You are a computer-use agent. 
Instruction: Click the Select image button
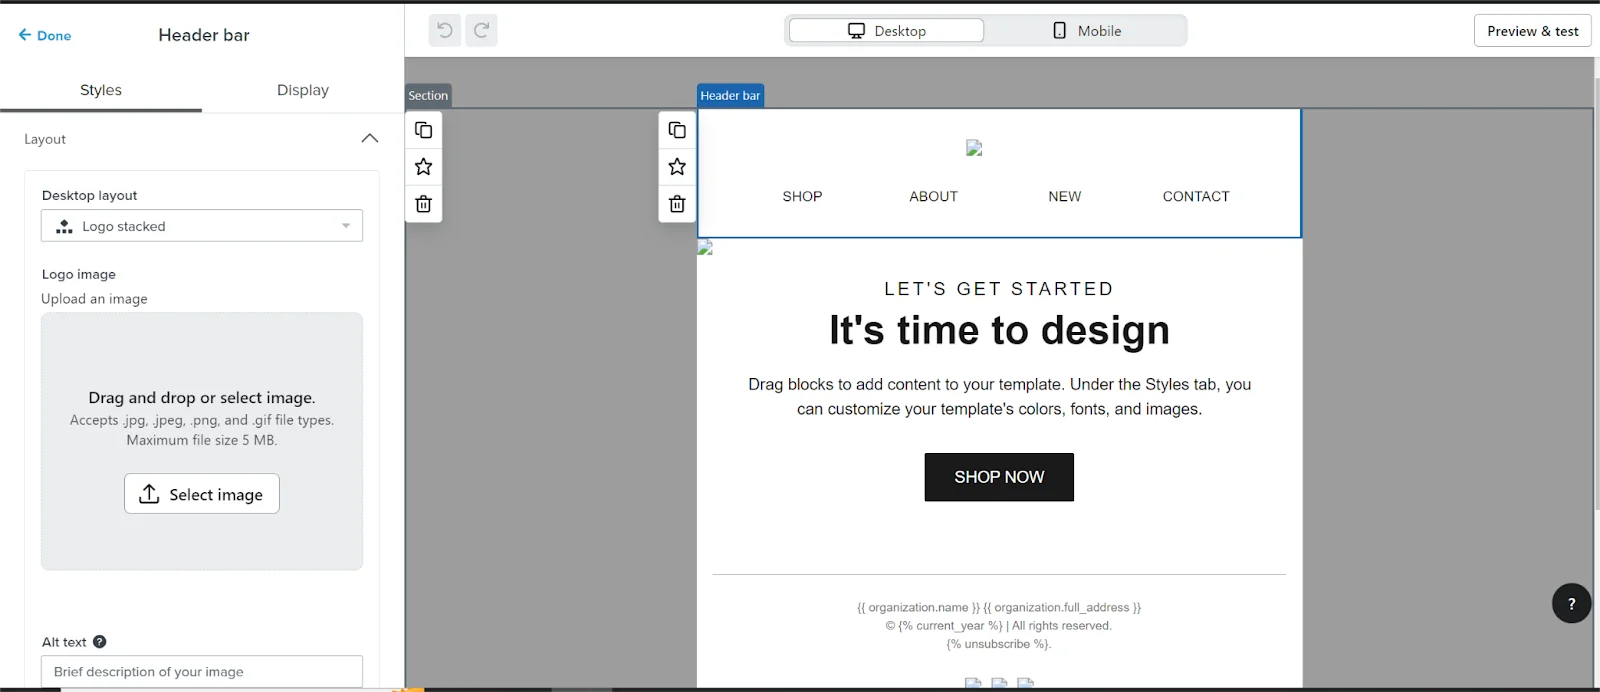tap(202, 494)
